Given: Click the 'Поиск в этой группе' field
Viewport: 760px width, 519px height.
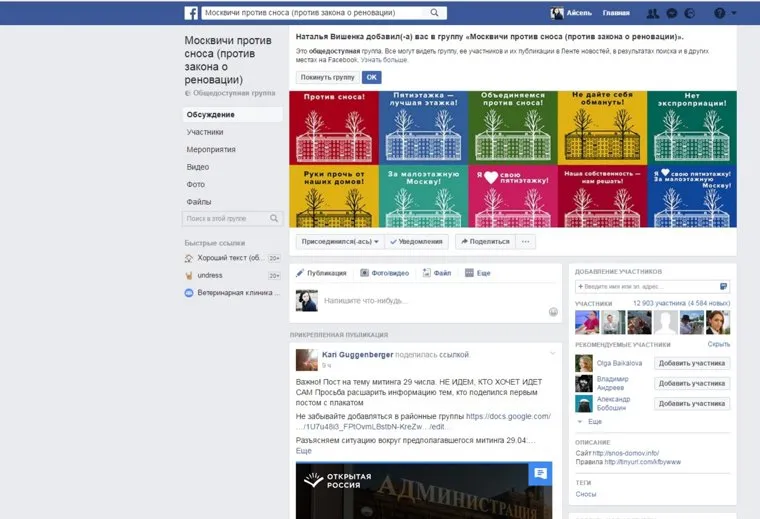Looking at the screenshot, I should coord(225,218).
